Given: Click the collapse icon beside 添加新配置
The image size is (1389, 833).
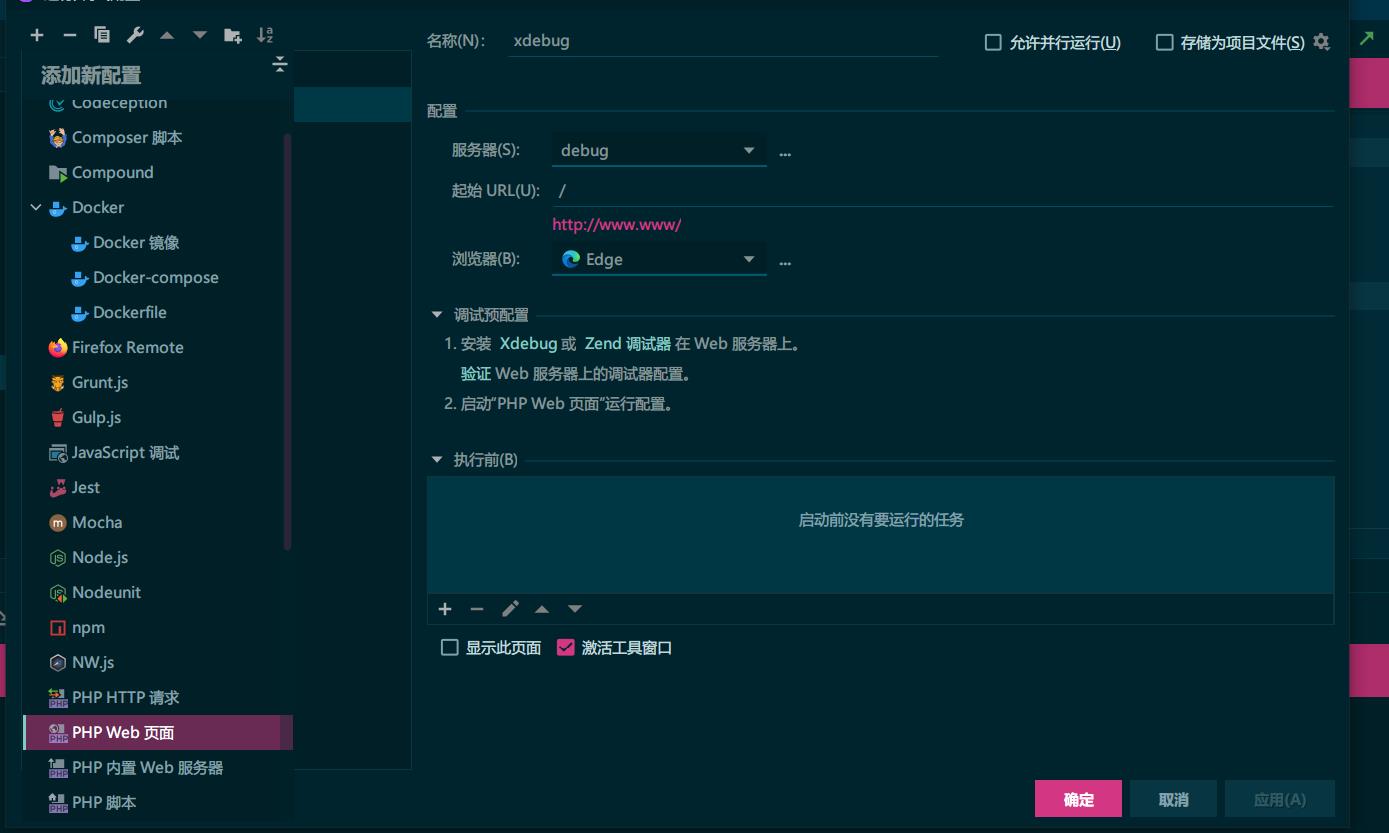Looking at the screenshot, I should click(280, 65).
